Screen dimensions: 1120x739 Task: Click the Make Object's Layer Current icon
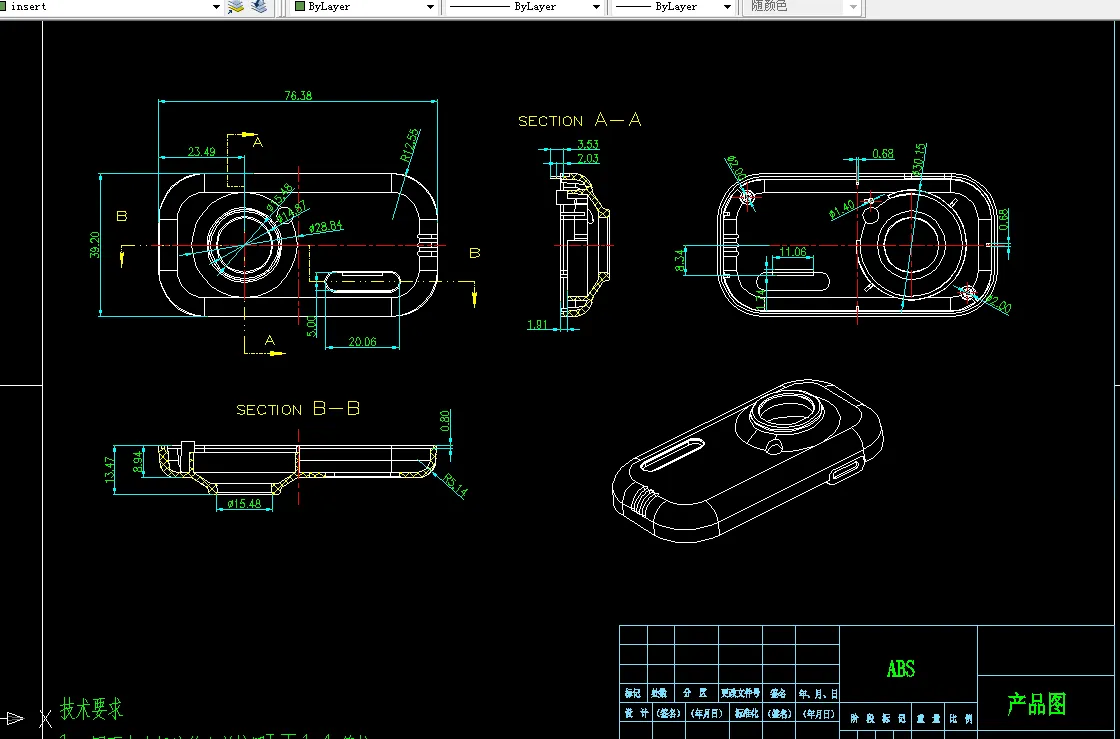pos(236,7)
